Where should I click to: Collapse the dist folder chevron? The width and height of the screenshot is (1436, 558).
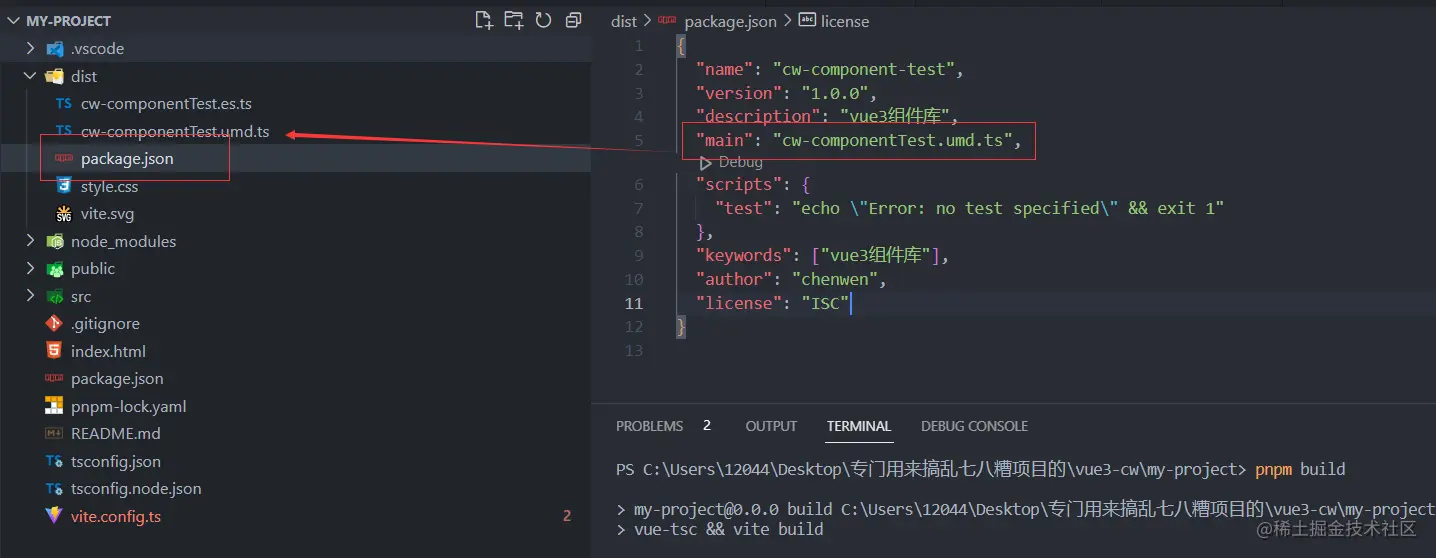point(30,76)
